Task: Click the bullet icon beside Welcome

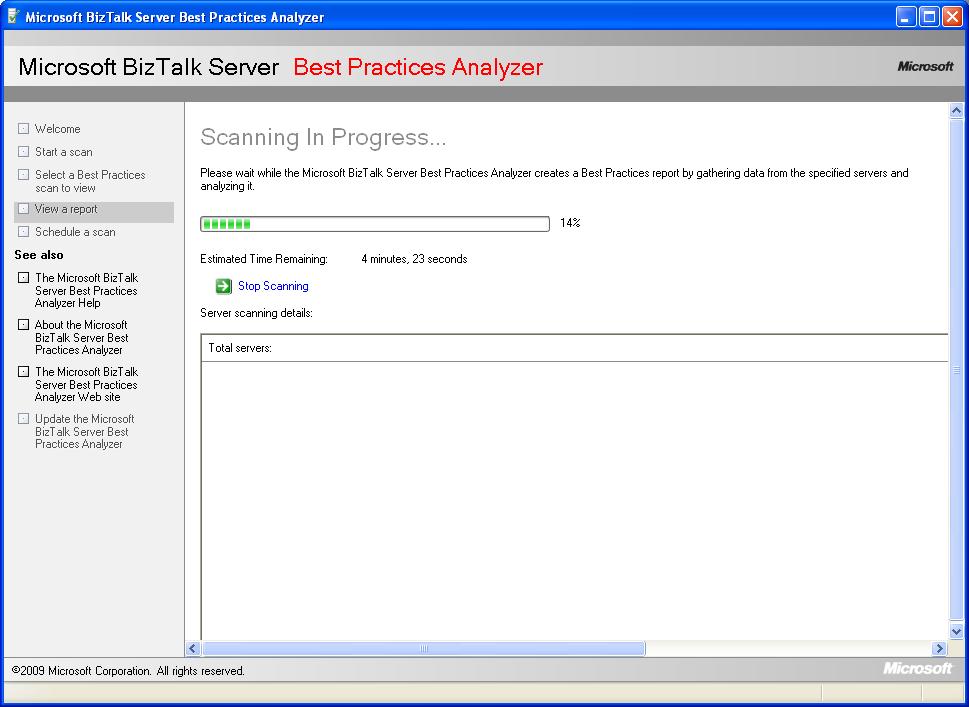Action: pos(23,129)
